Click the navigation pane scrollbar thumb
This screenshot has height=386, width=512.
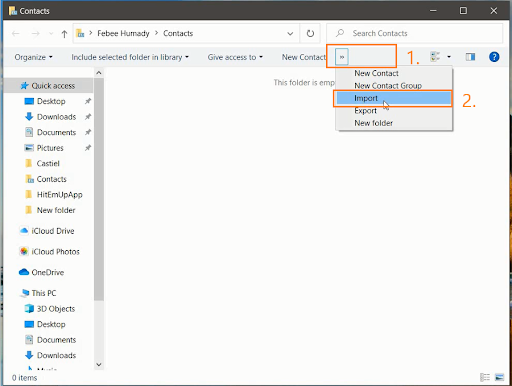(99, 189)
